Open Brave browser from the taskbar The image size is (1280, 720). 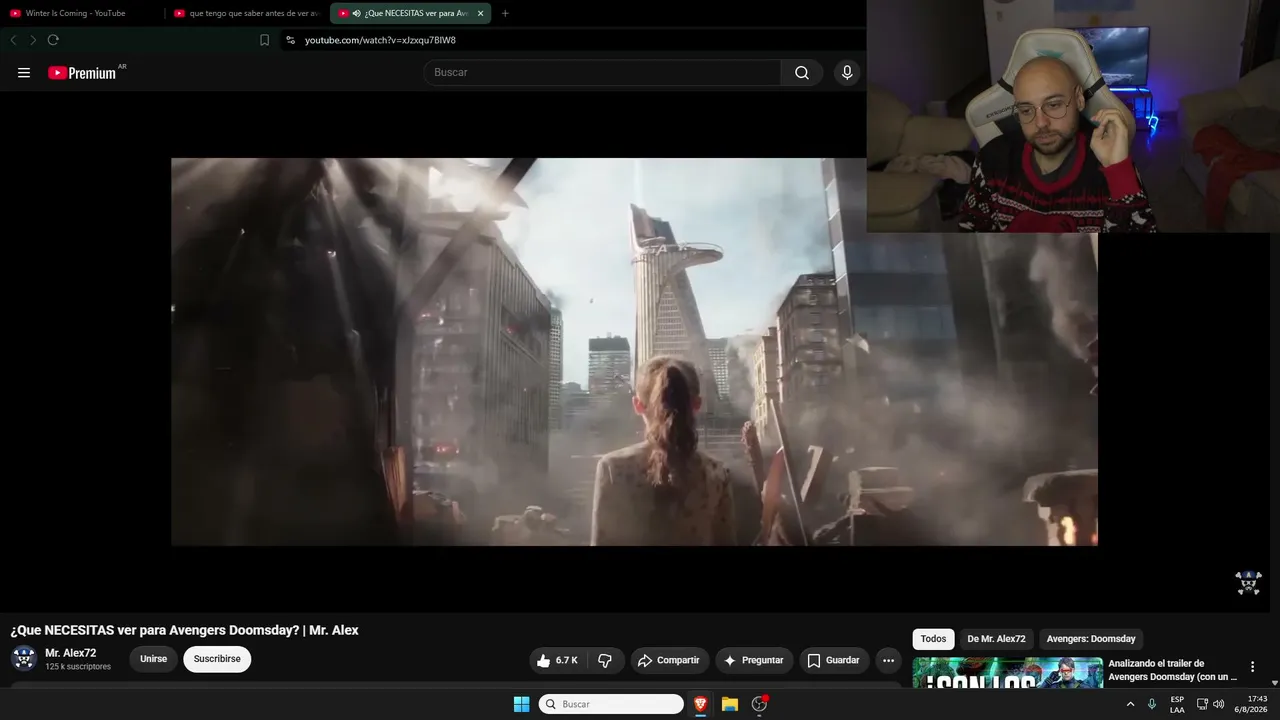tap(701, 704)
